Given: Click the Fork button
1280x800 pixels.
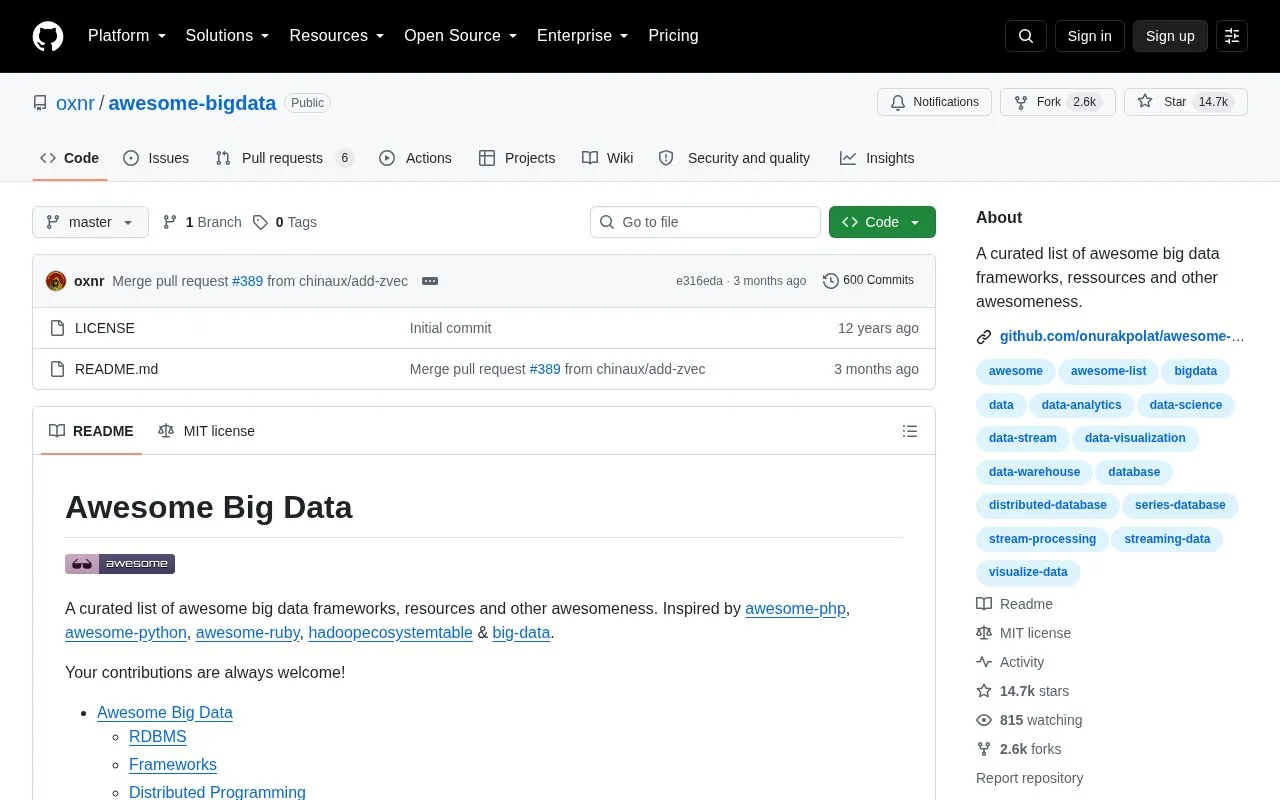Looking at the screenshot, I should point(1057,102).
